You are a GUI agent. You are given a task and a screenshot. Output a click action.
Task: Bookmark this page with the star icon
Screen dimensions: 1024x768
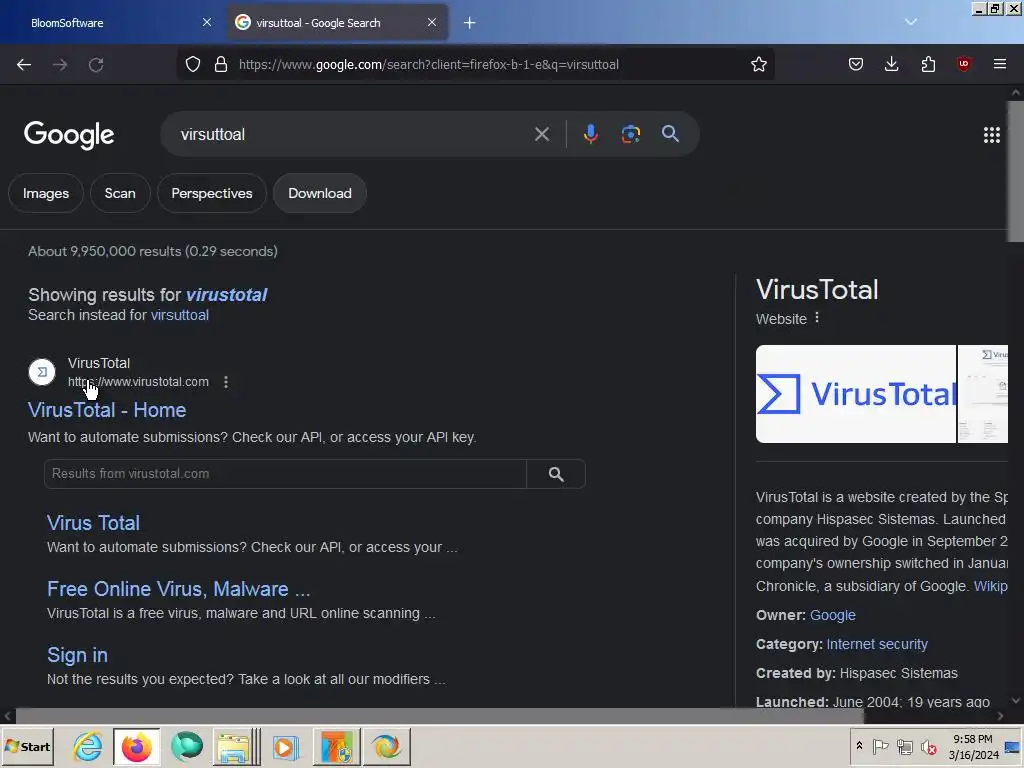[x=758, y=64]
